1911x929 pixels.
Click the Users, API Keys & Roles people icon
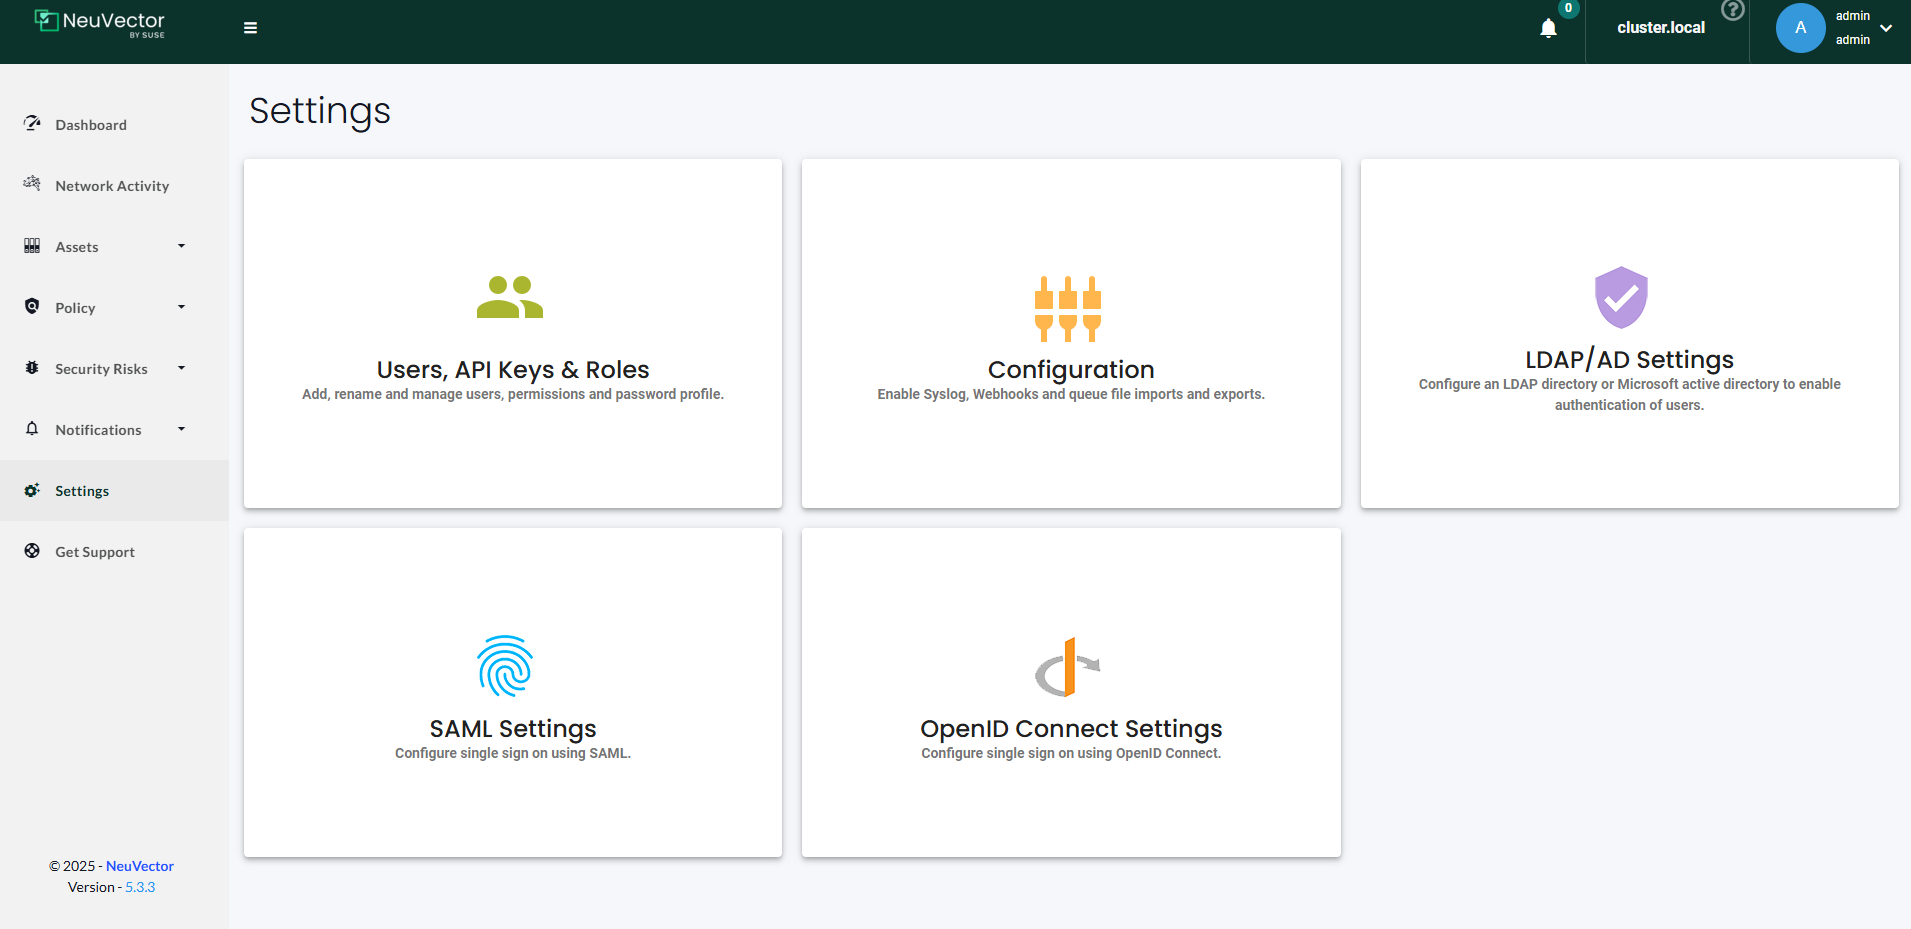click(510, 297)
